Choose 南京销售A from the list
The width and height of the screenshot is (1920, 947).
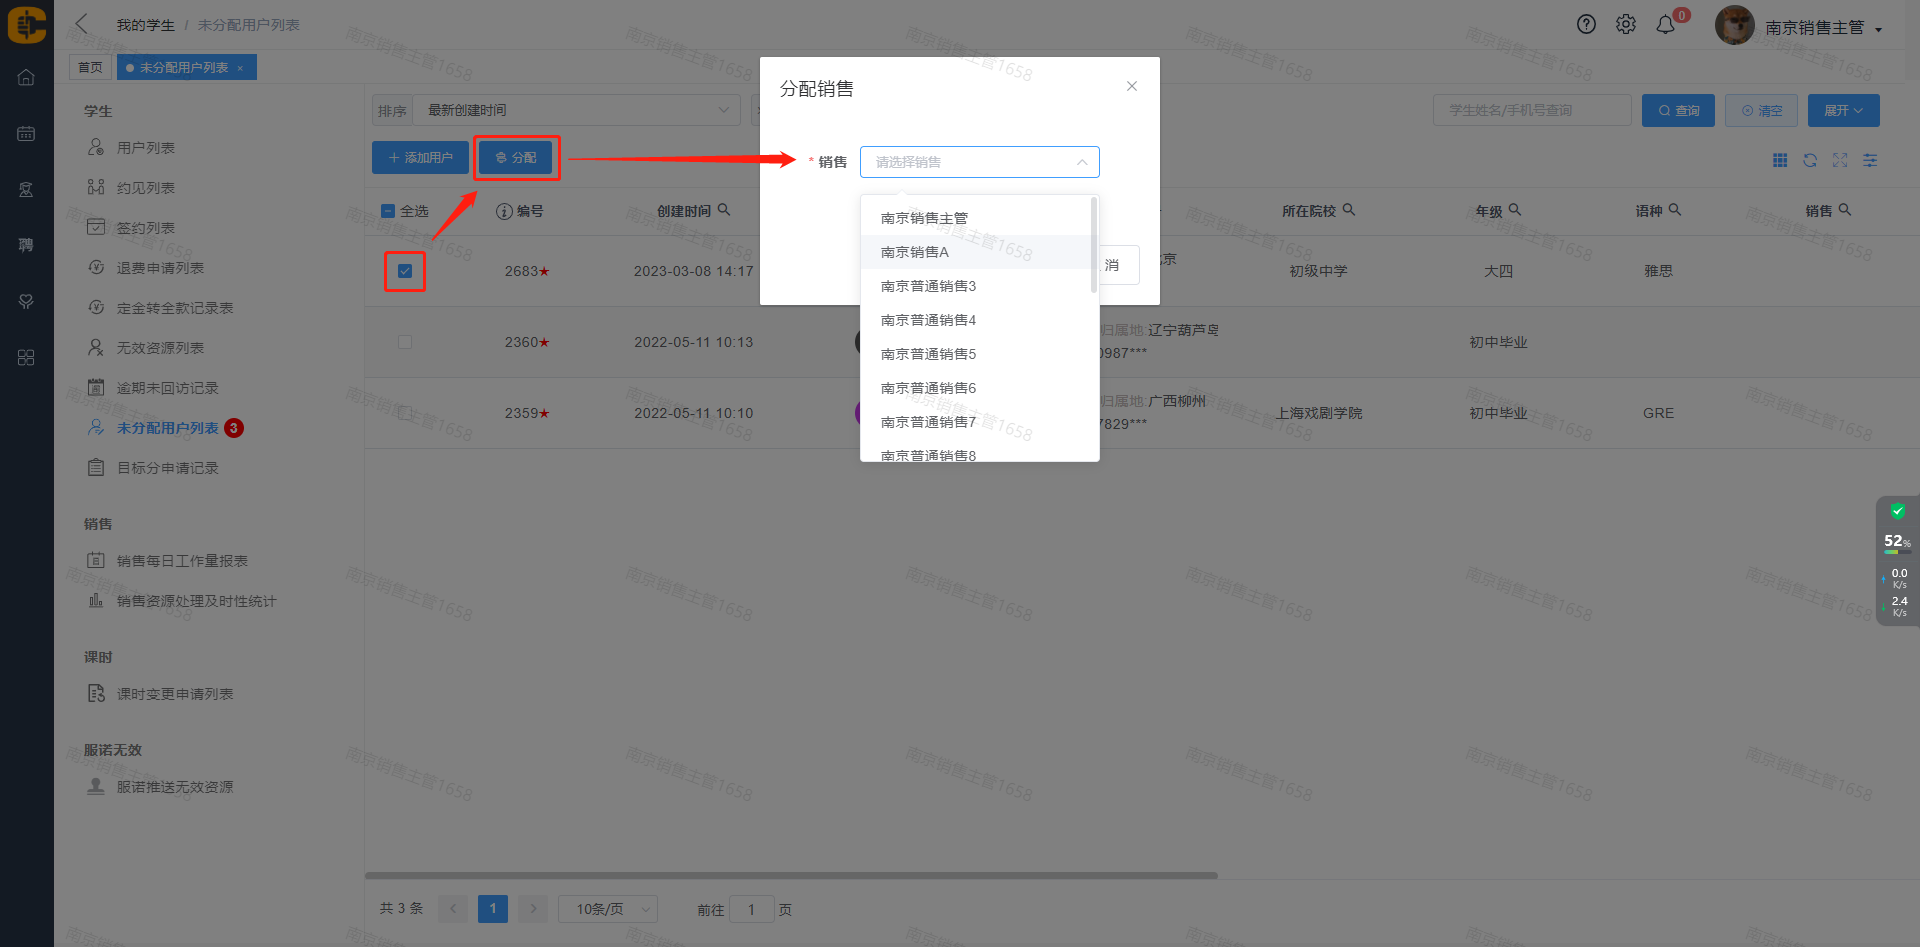pos(915,252)
